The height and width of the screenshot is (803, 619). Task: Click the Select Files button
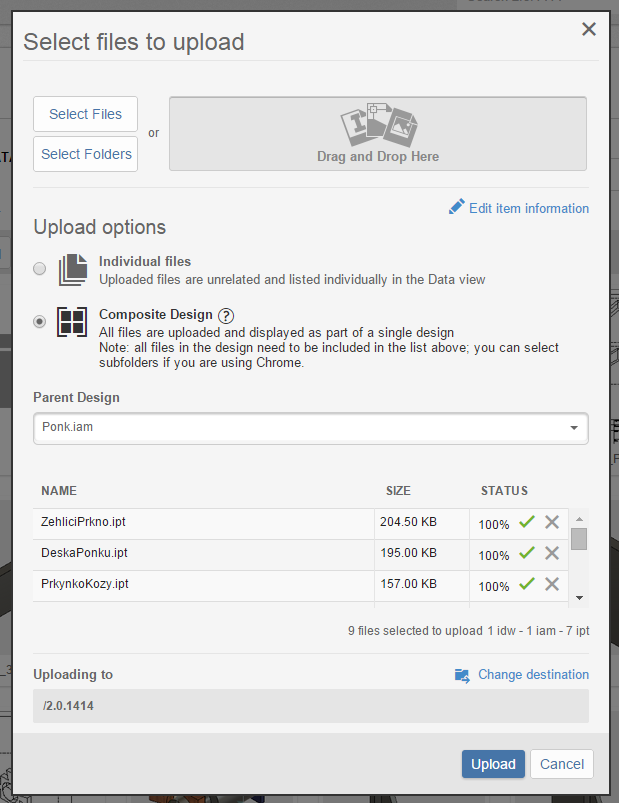pos(85,114)
